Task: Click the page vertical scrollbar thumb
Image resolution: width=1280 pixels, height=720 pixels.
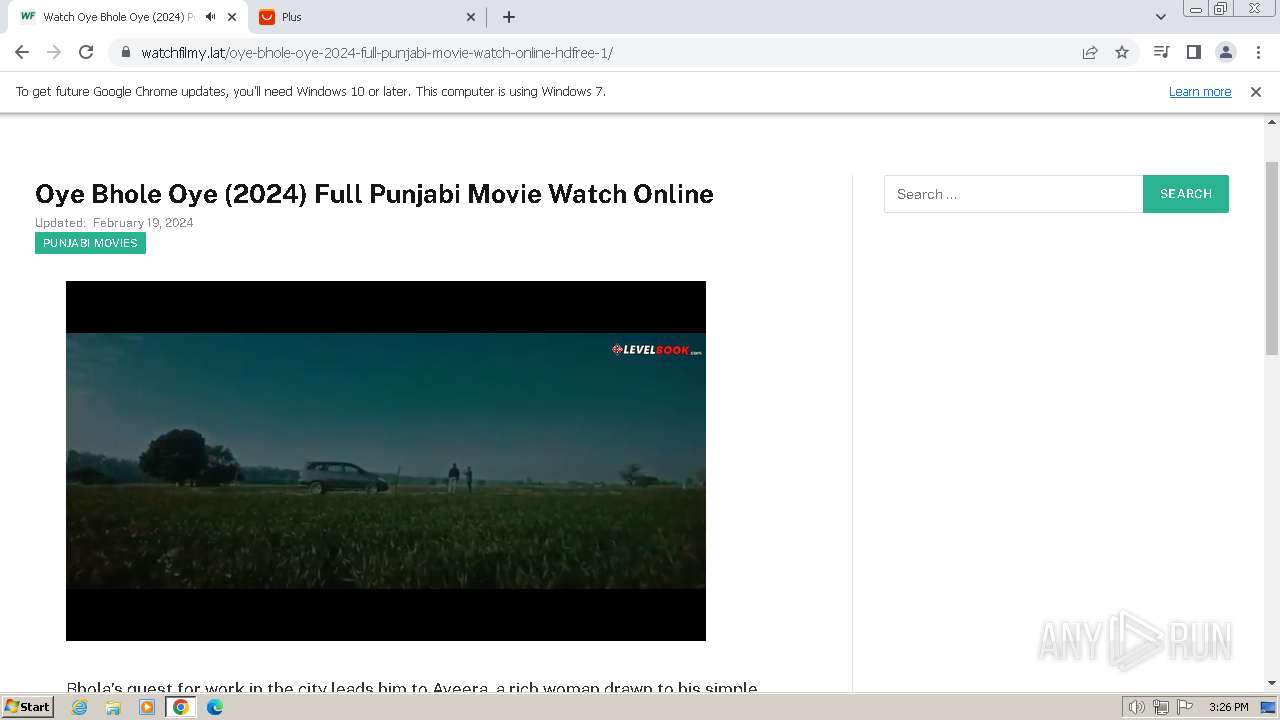Action: point(1272,258)
